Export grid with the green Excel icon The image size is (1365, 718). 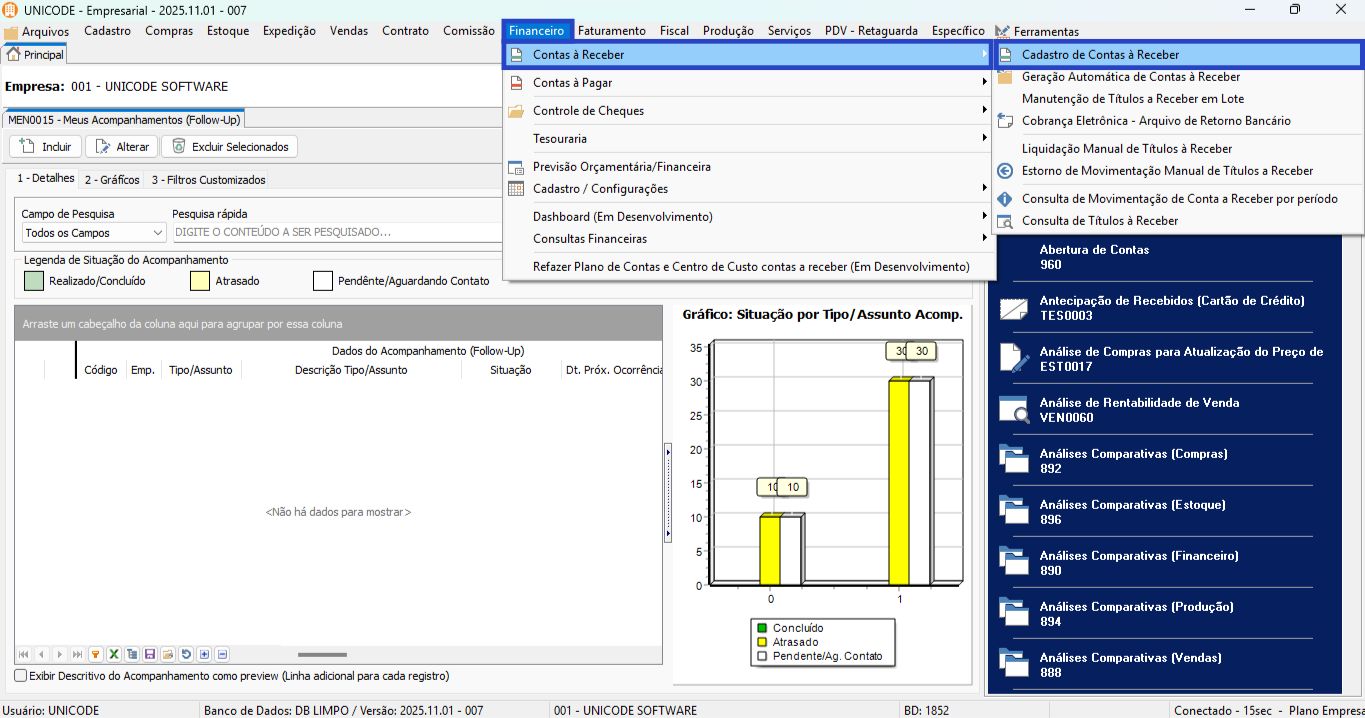[114, 654]
